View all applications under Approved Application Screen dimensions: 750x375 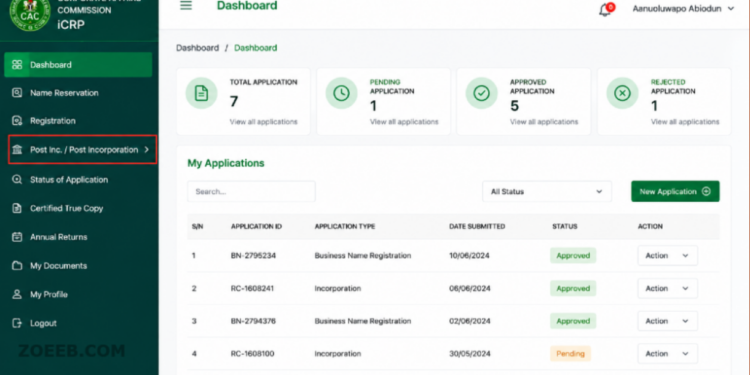544,122
